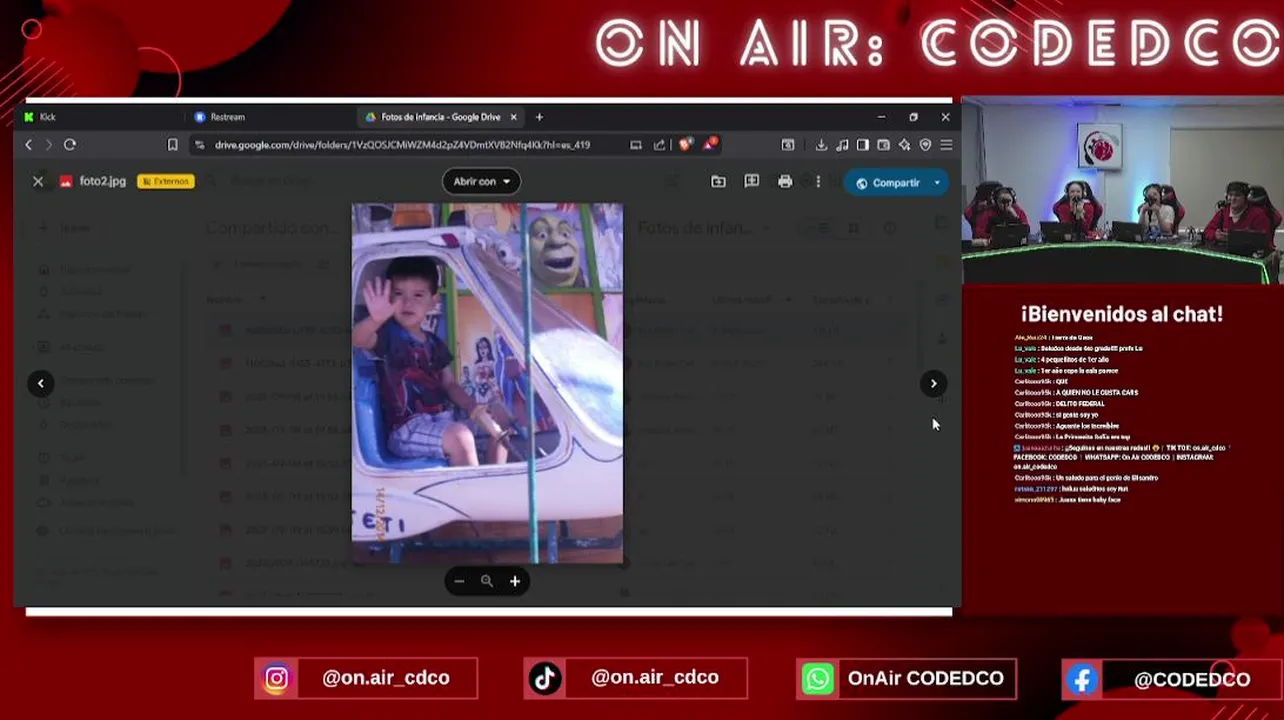The image size is (1284, 720).
Task: Click the foto2.jpg image file icon
Action: click(x=66, y=182)
